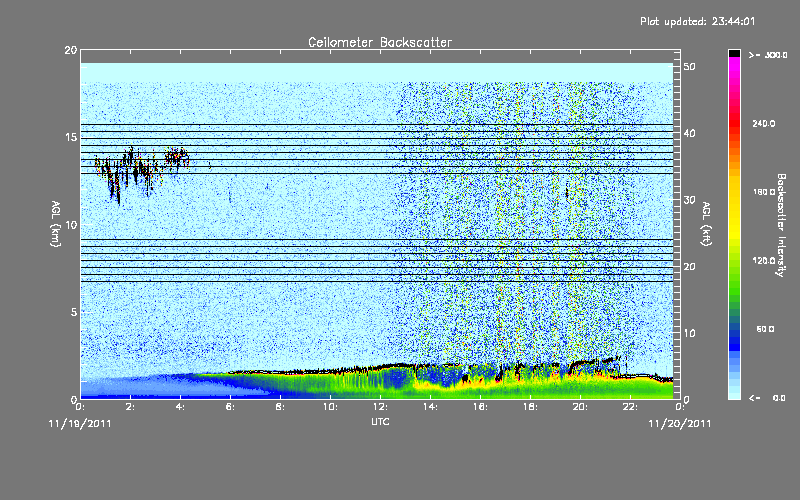Click the "10" kft tick on right axis
The width and height of the screenshot is (800, 500).
point(689,333)
